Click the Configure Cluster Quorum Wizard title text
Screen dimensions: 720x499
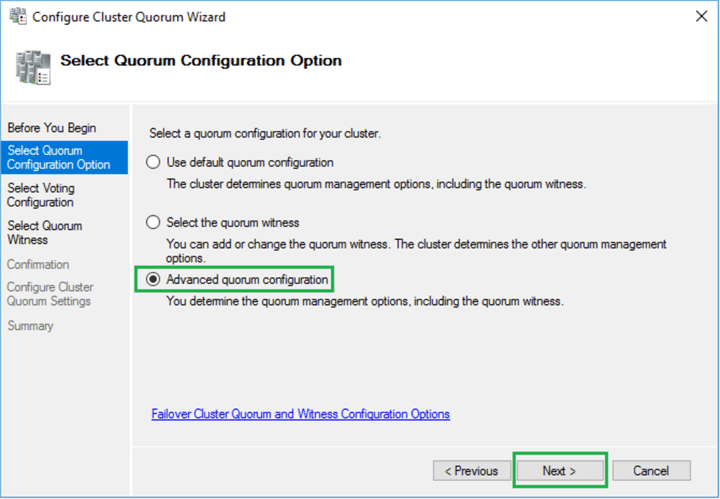click(x=130, y=17)
